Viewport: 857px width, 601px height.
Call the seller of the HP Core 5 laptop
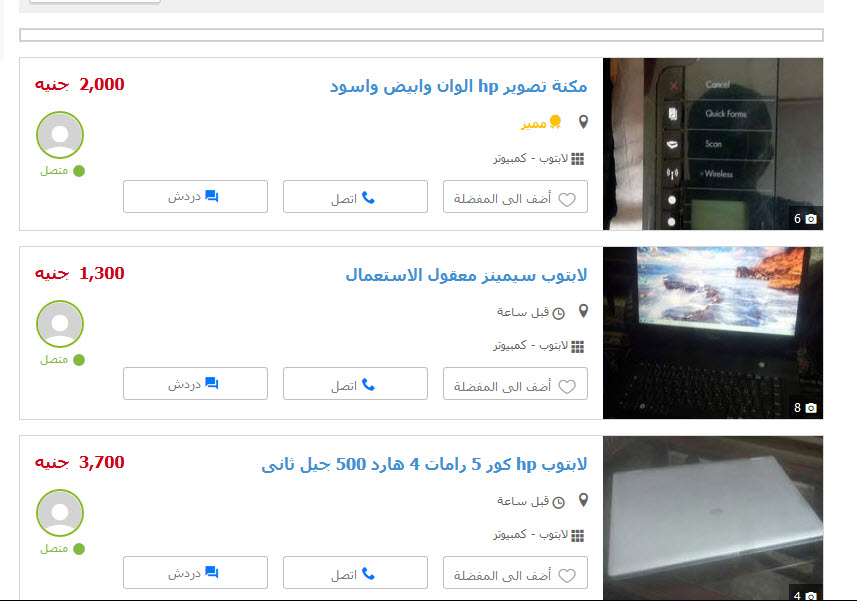[355, 573]
